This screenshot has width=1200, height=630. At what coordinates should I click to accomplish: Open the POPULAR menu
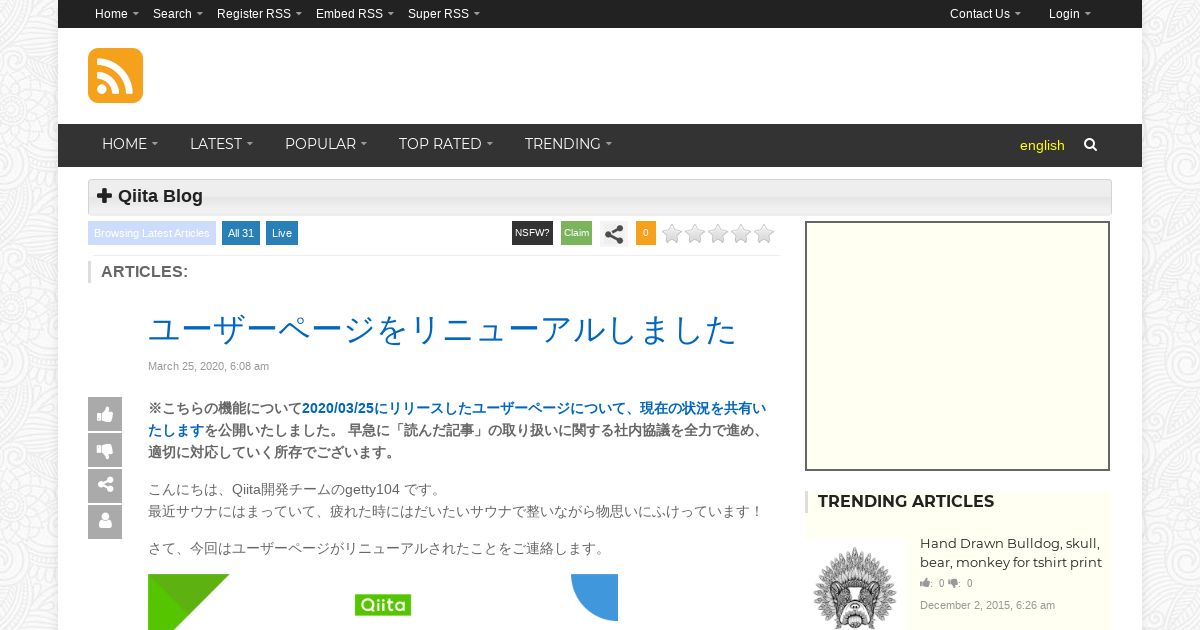click(x=326, y=144)
